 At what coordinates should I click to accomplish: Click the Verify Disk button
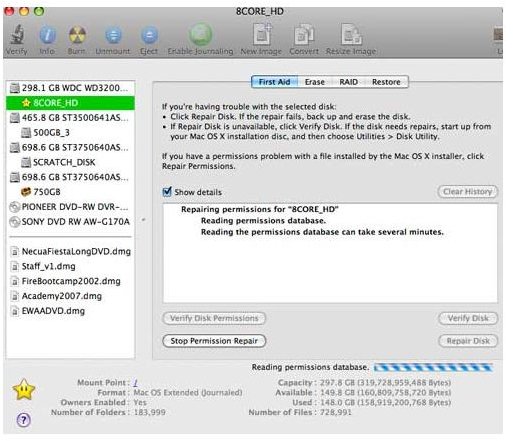coord(468,318)
